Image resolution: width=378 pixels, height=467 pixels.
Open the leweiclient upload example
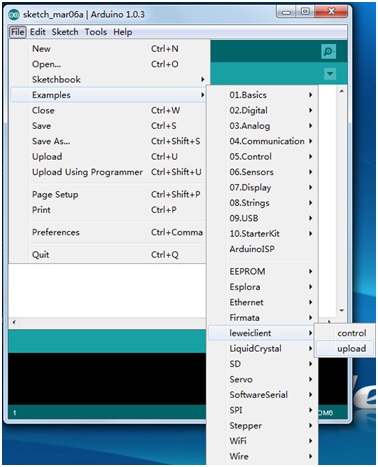[345, 348]
